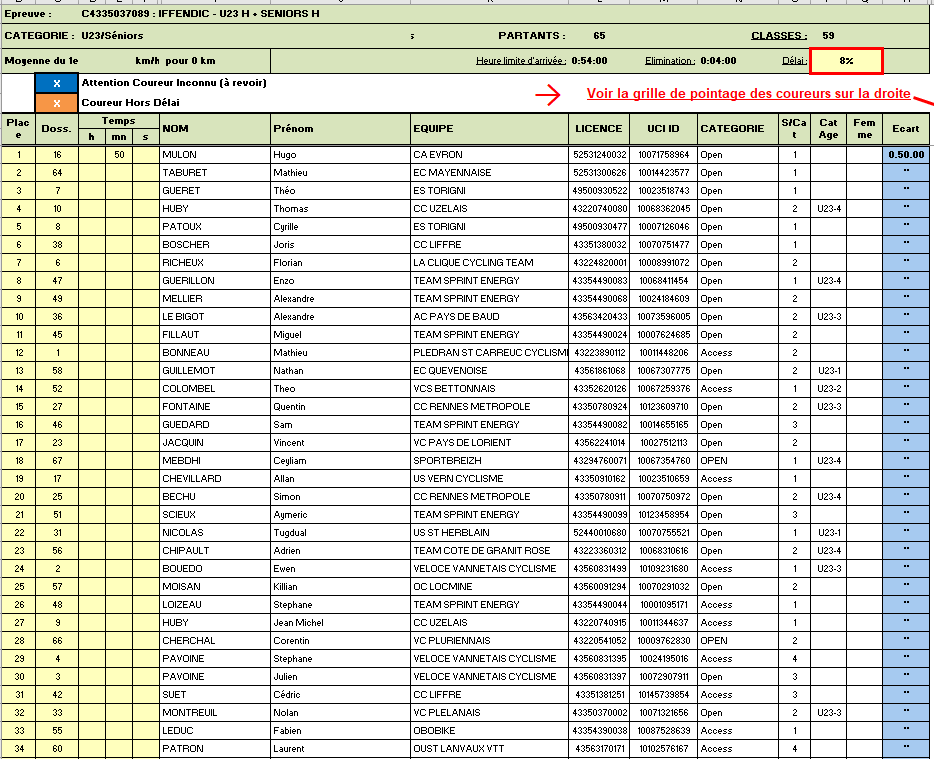Select the EQUIPE column header

490,129
